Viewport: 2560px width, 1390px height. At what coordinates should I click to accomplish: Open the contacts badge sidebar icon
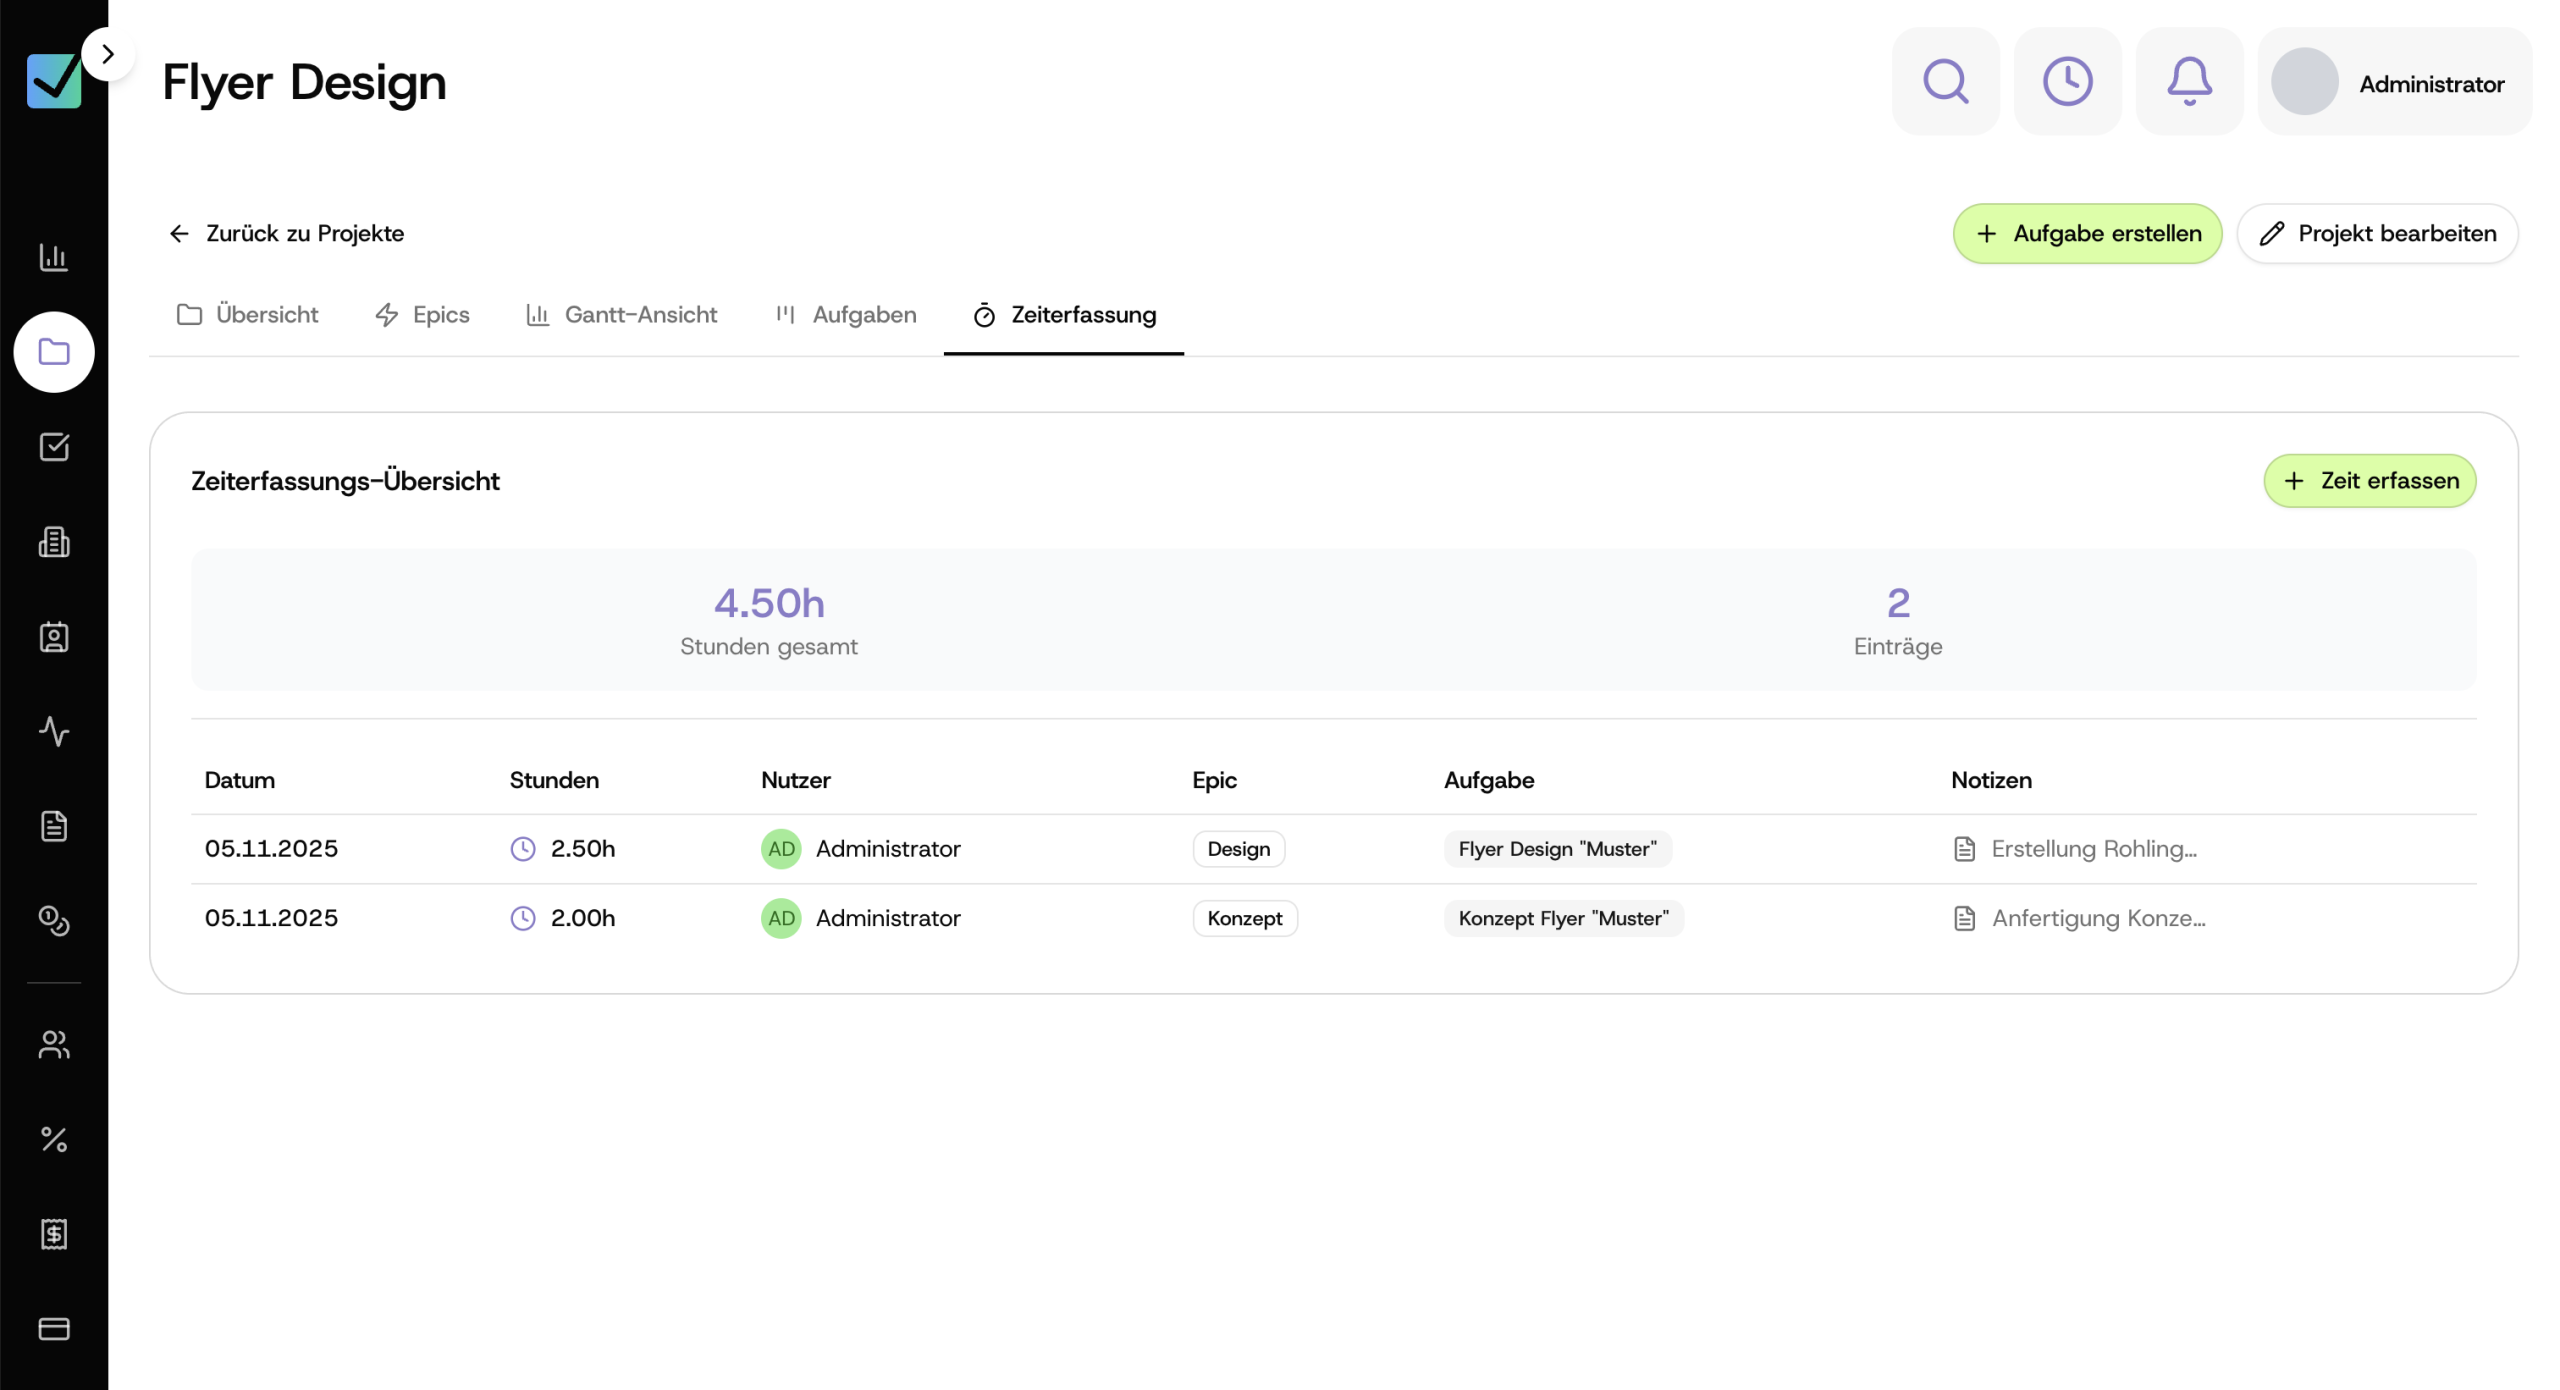54,637
